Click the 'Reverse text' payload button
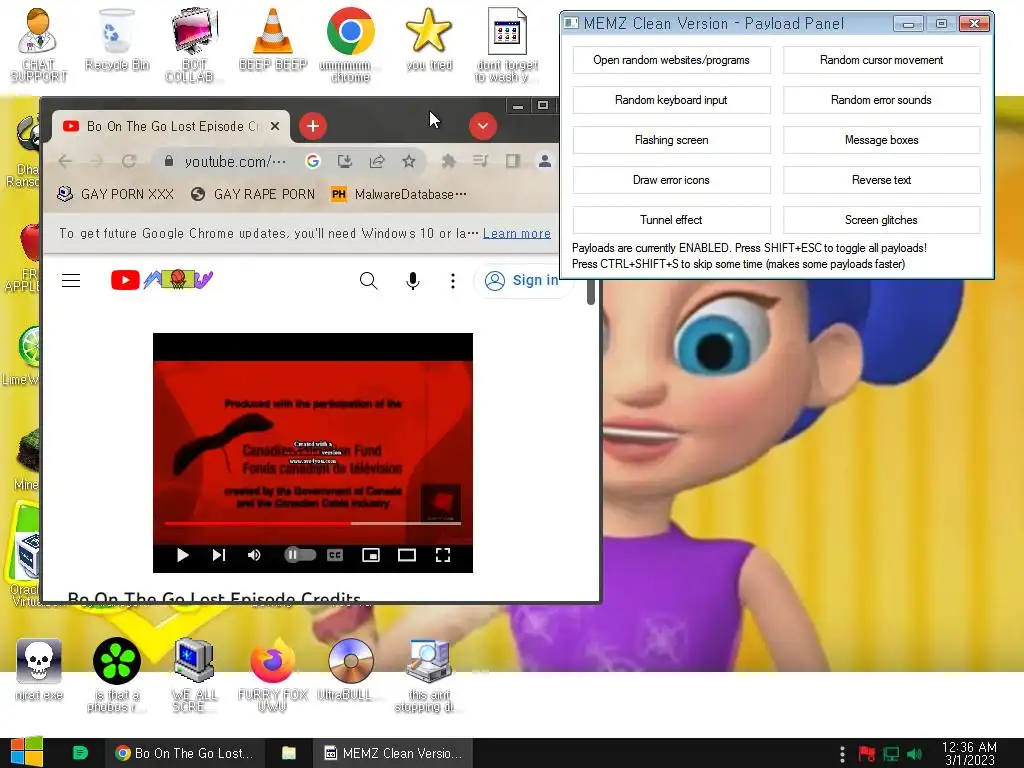The width and height of the screenshot is (1024, 768). click(x=882, y=180)
